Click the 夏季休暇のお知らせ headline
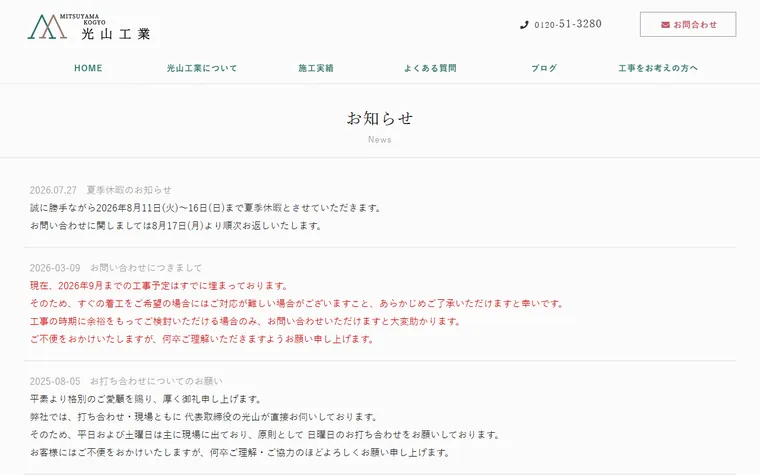Screen dimensions: 760x475 click(x=129, y=190)
